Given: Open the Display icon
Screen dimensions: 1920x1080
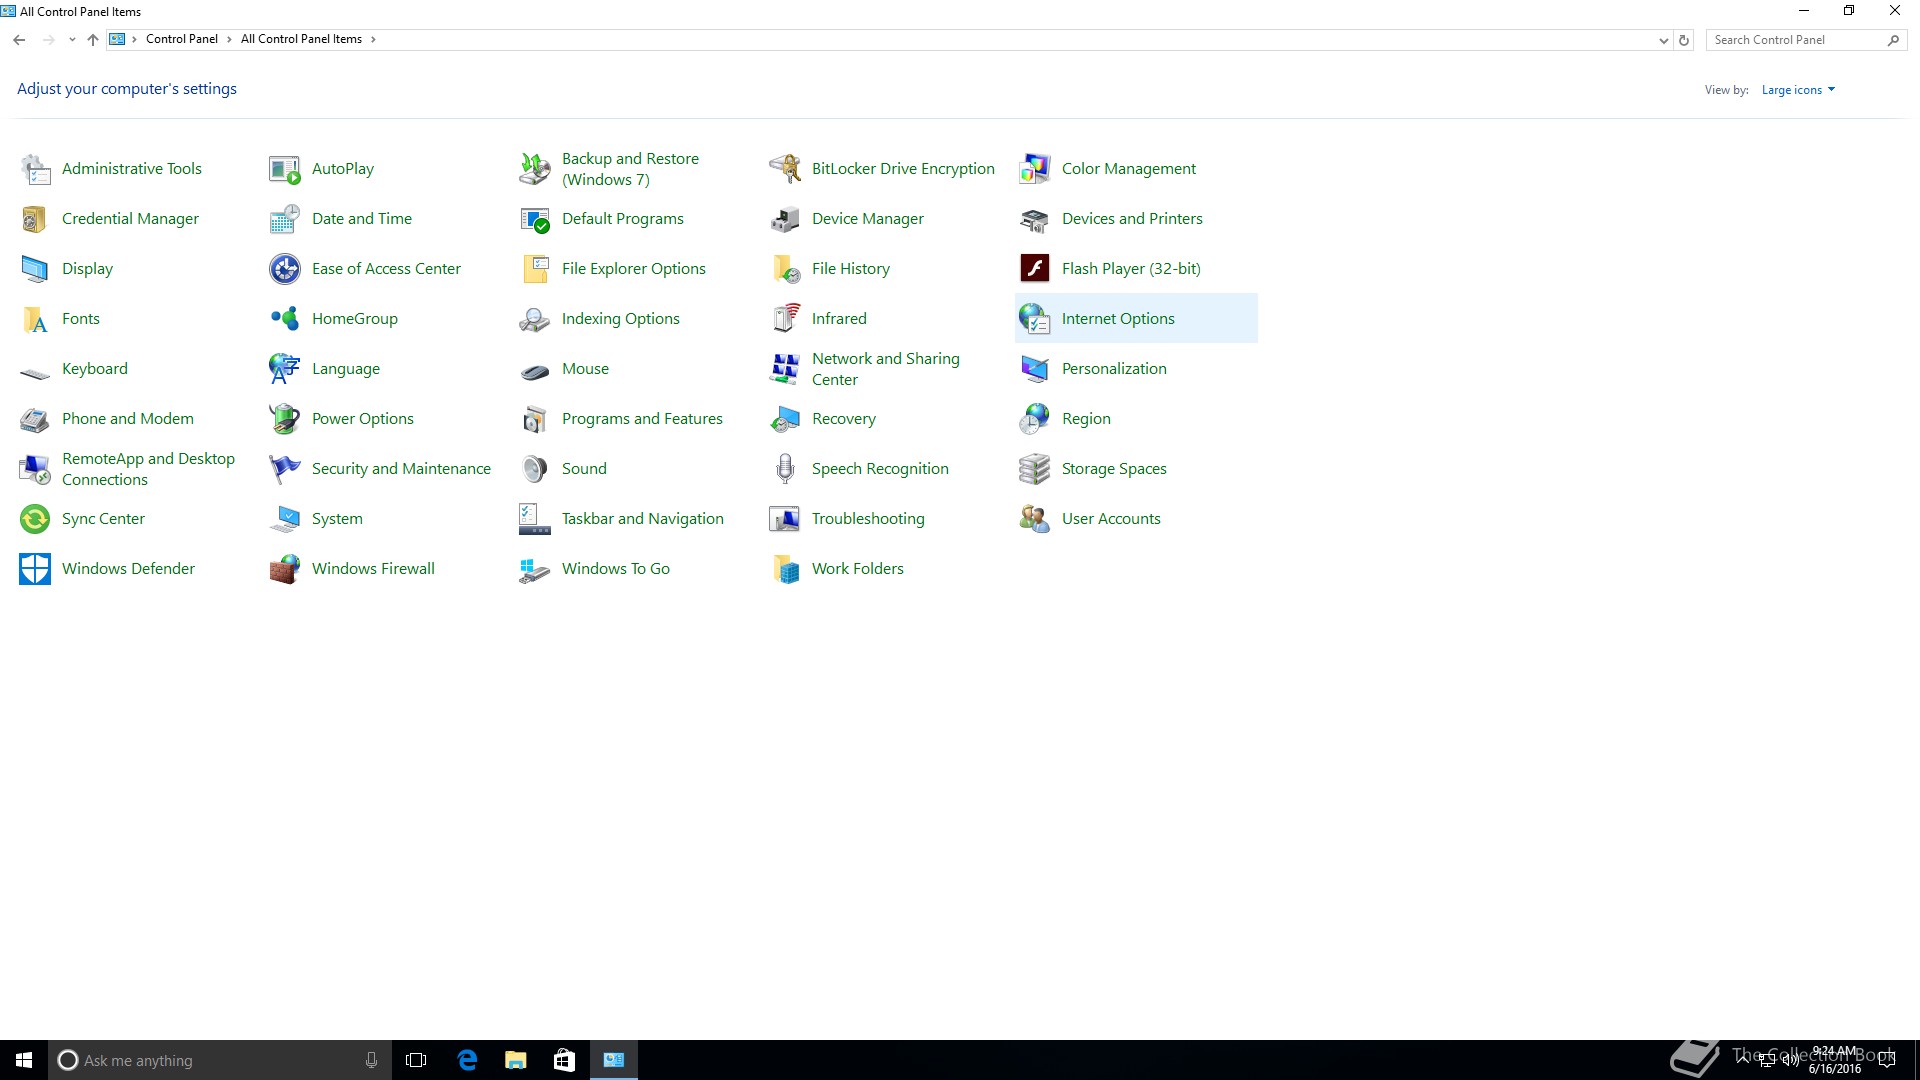Looking at the screenshot, I should click(x=35, y=269).
